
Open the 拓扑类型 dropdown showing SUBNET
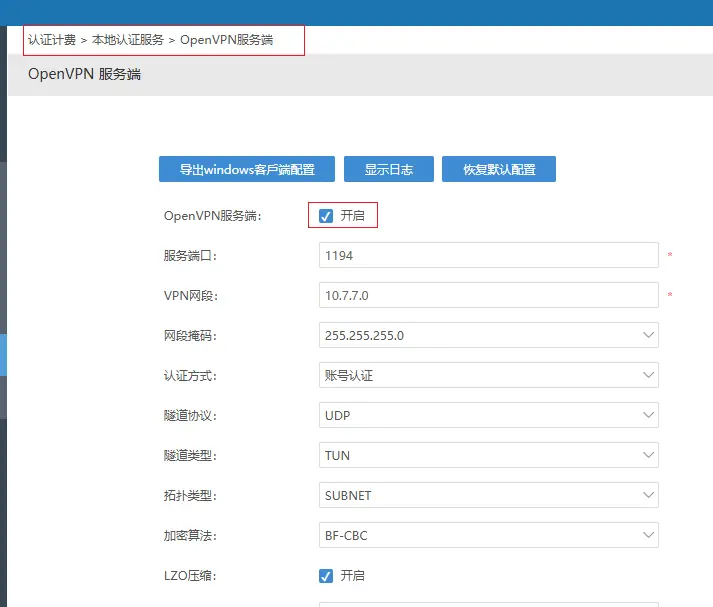click(x=488, y=495)
